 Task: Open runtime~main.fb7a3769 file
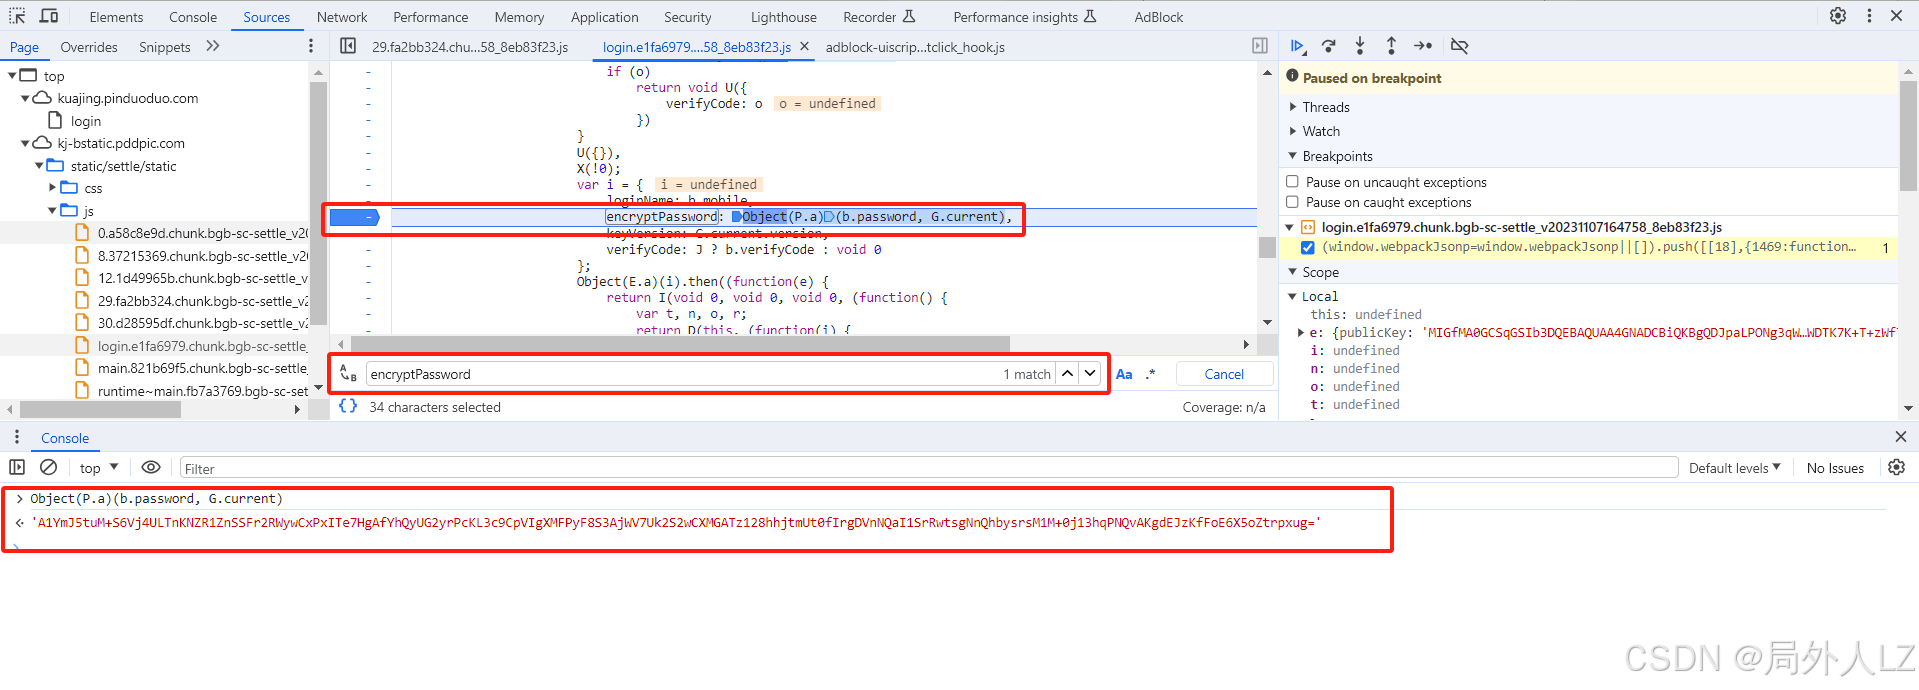pyautogui.click(x=202, y=391)
